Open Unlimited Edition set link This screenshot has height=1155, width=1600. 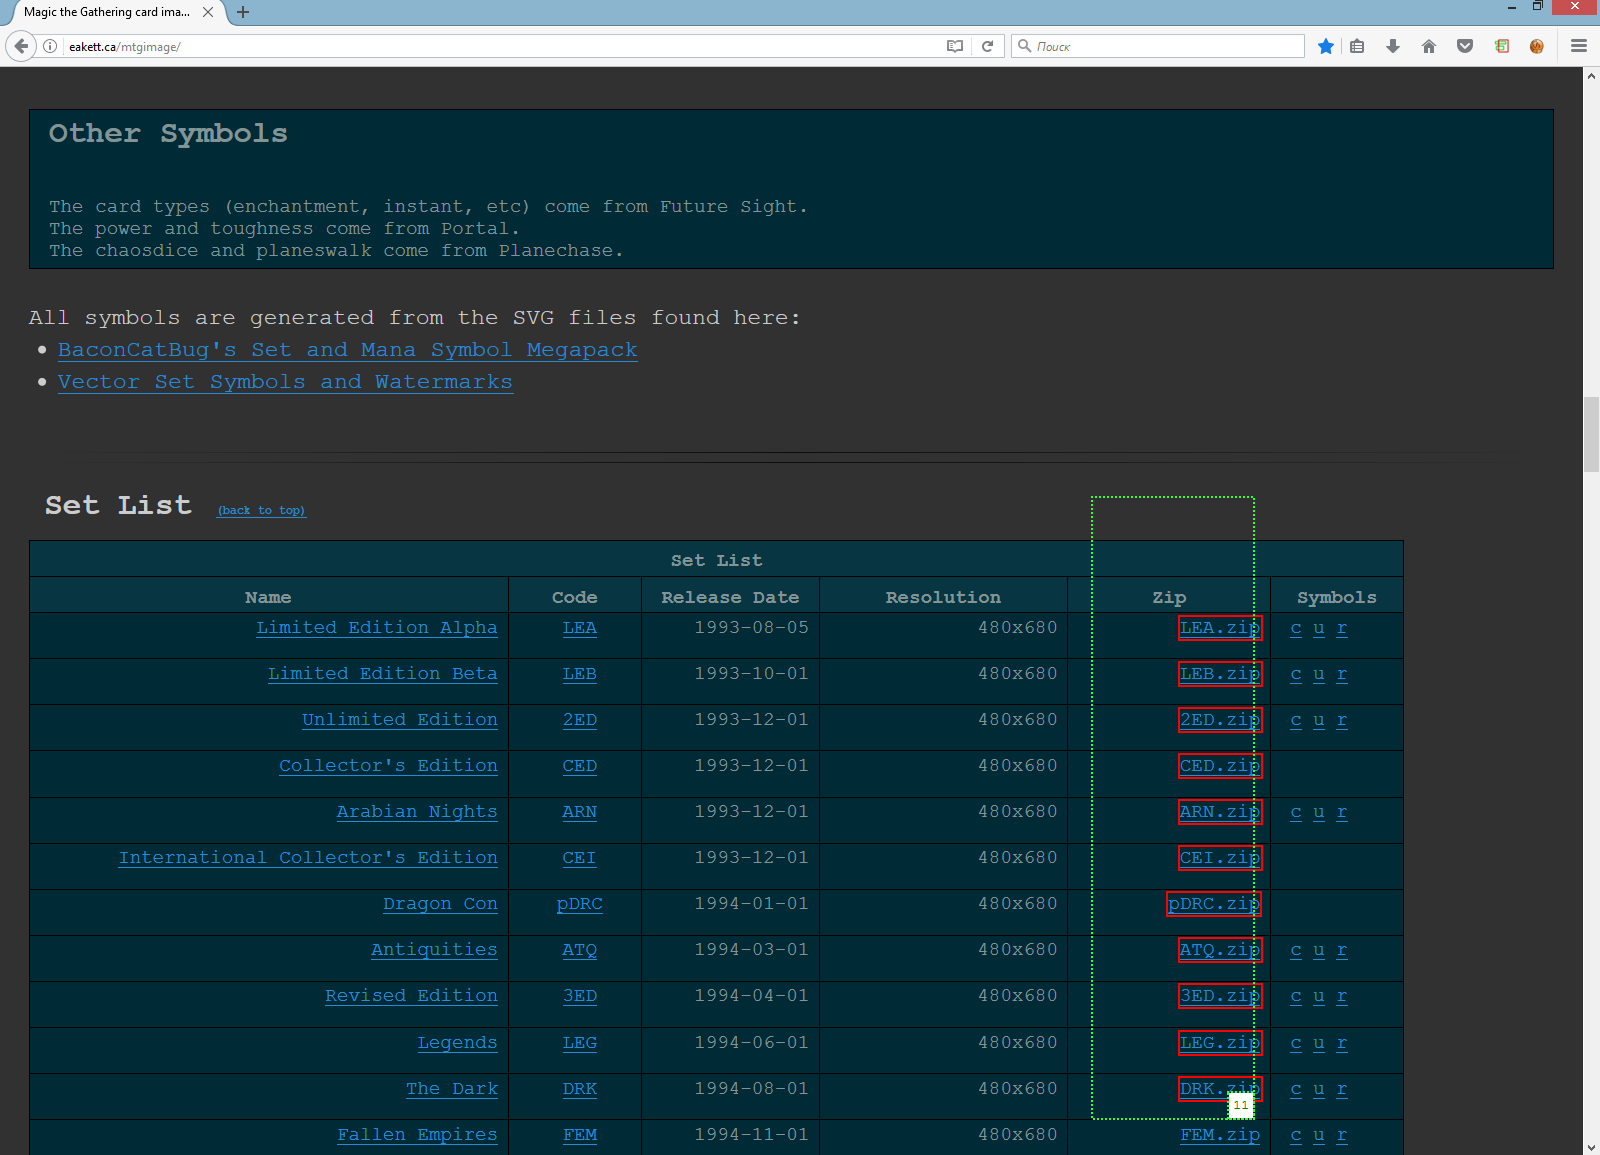coord(400,720)
